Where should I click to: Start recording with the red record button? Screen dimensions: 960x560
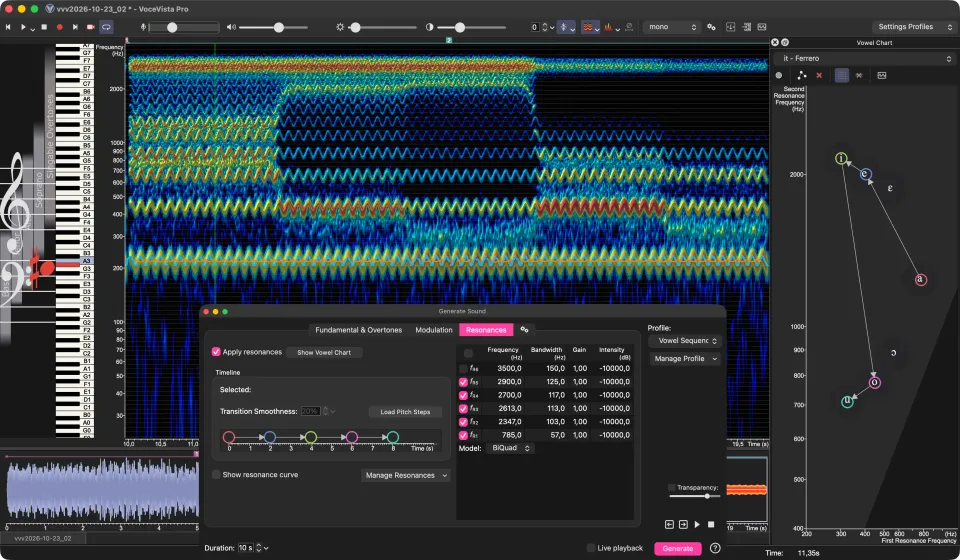tap(59, 27)
